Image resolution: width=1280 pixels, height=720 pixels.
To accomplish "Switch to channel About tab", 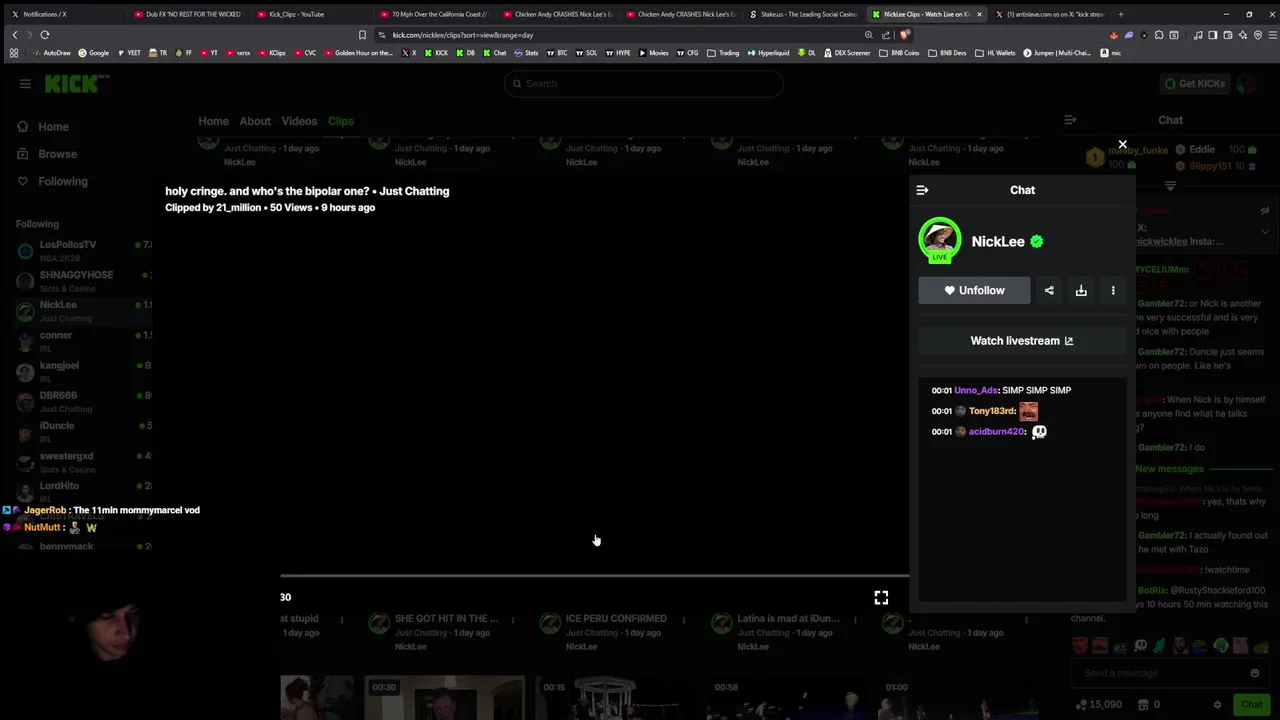I will tap(255, 121).
